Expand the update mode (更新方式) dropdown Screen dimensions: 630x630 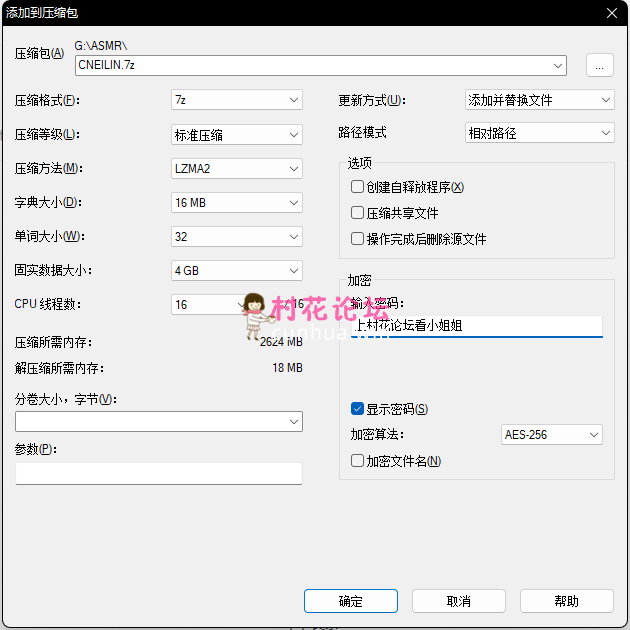click(x=539, y=100)
